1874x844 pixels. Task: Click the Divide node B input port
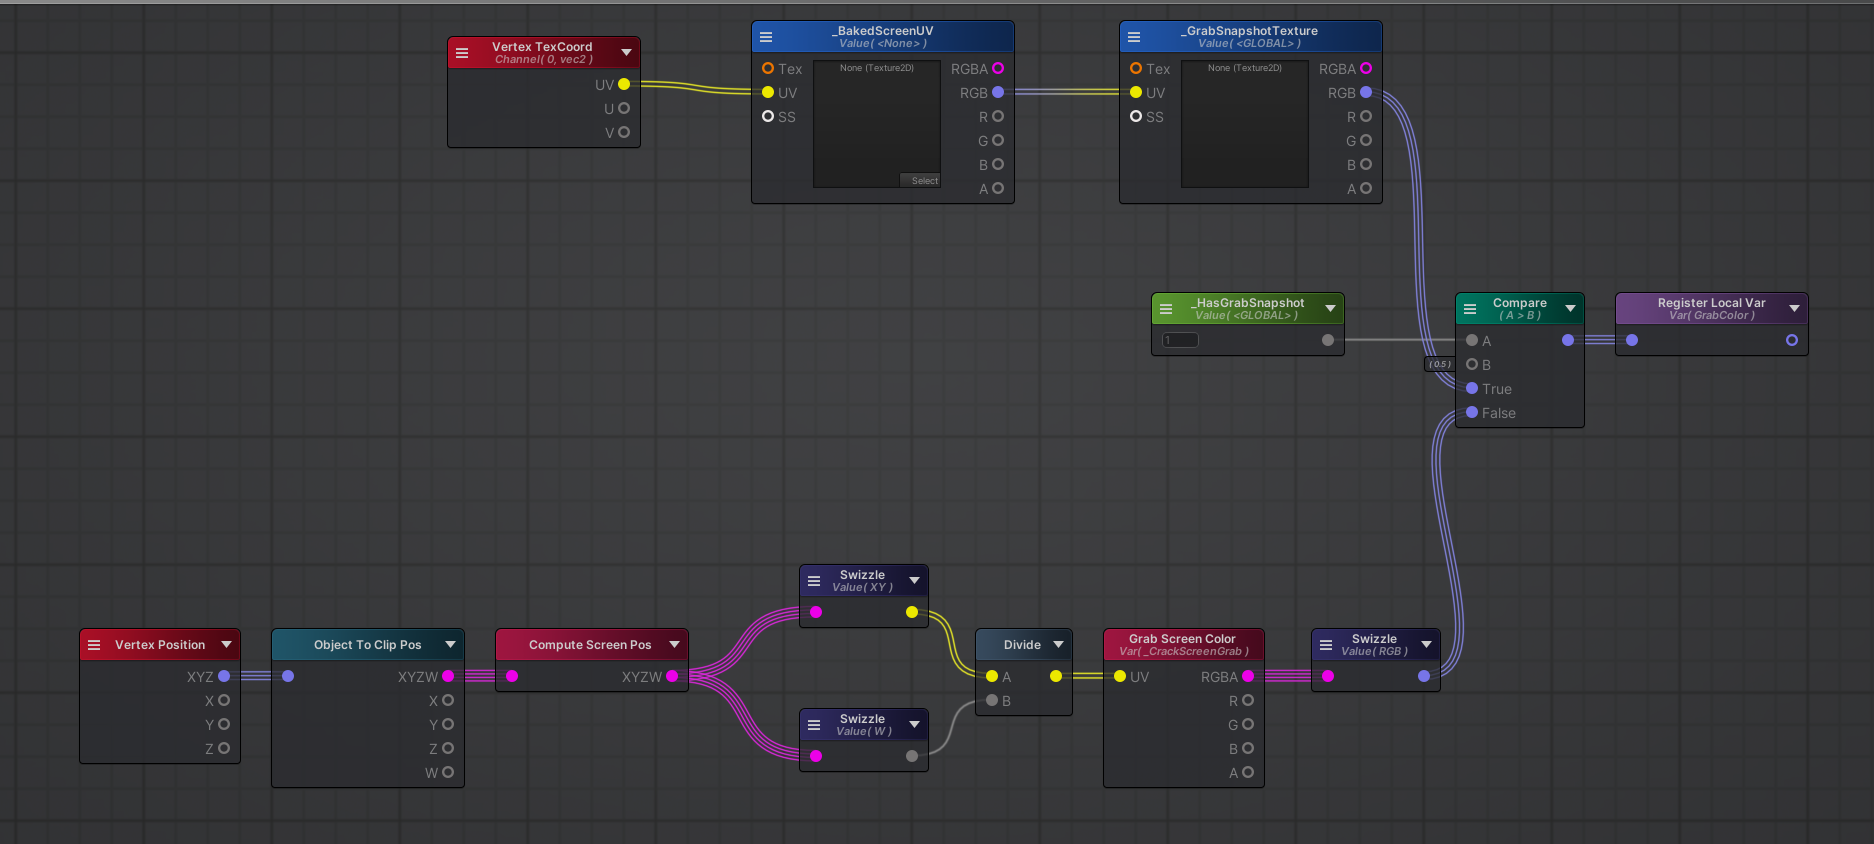pyautogui.click(x=992, y=700)
